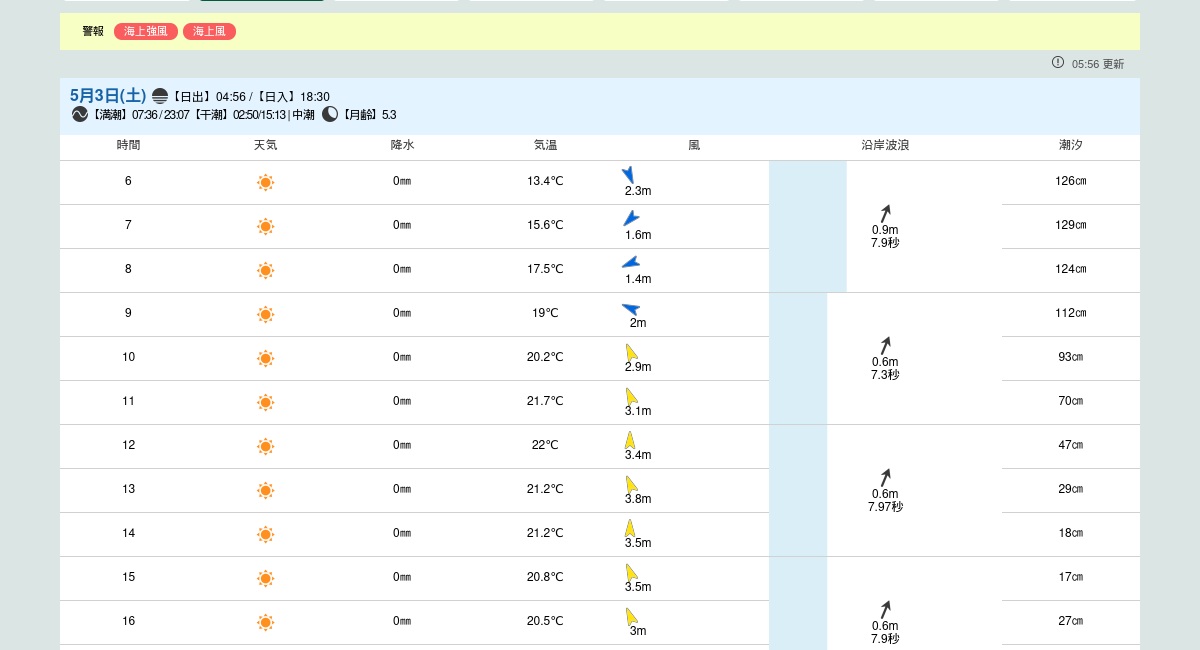Click the sunny weather icon for 12時
This screenshot has height=650, width=1200.
tap(265, 446)
